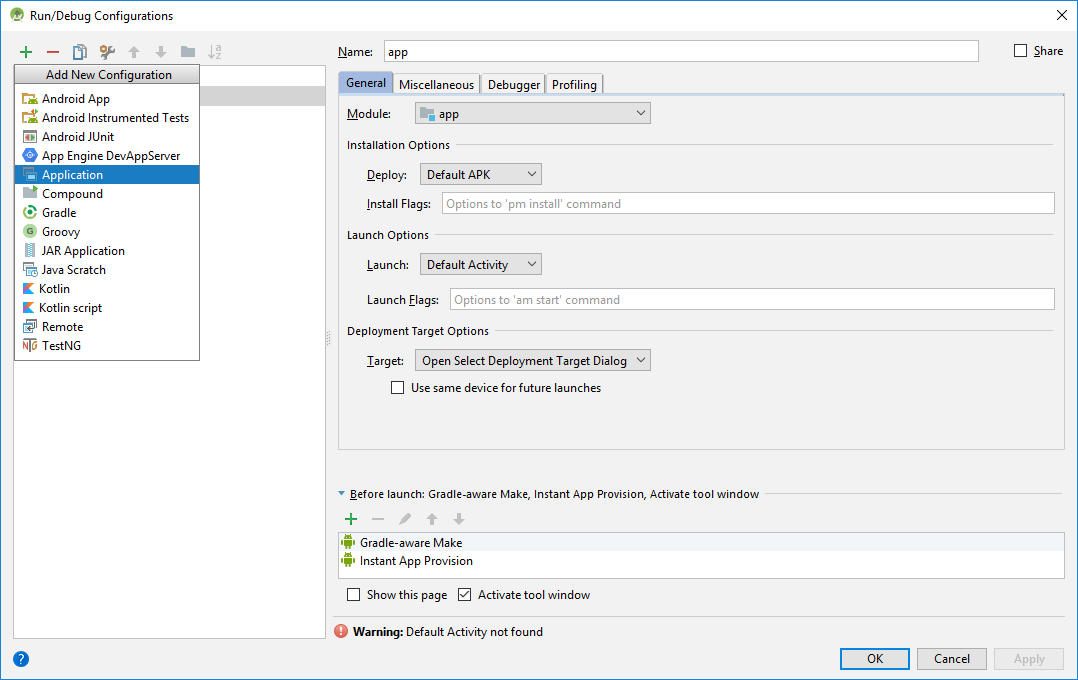The width and height of the screenshot is (1078, 680).
Task: Open the Module dropdown
Action: [533, 114]
